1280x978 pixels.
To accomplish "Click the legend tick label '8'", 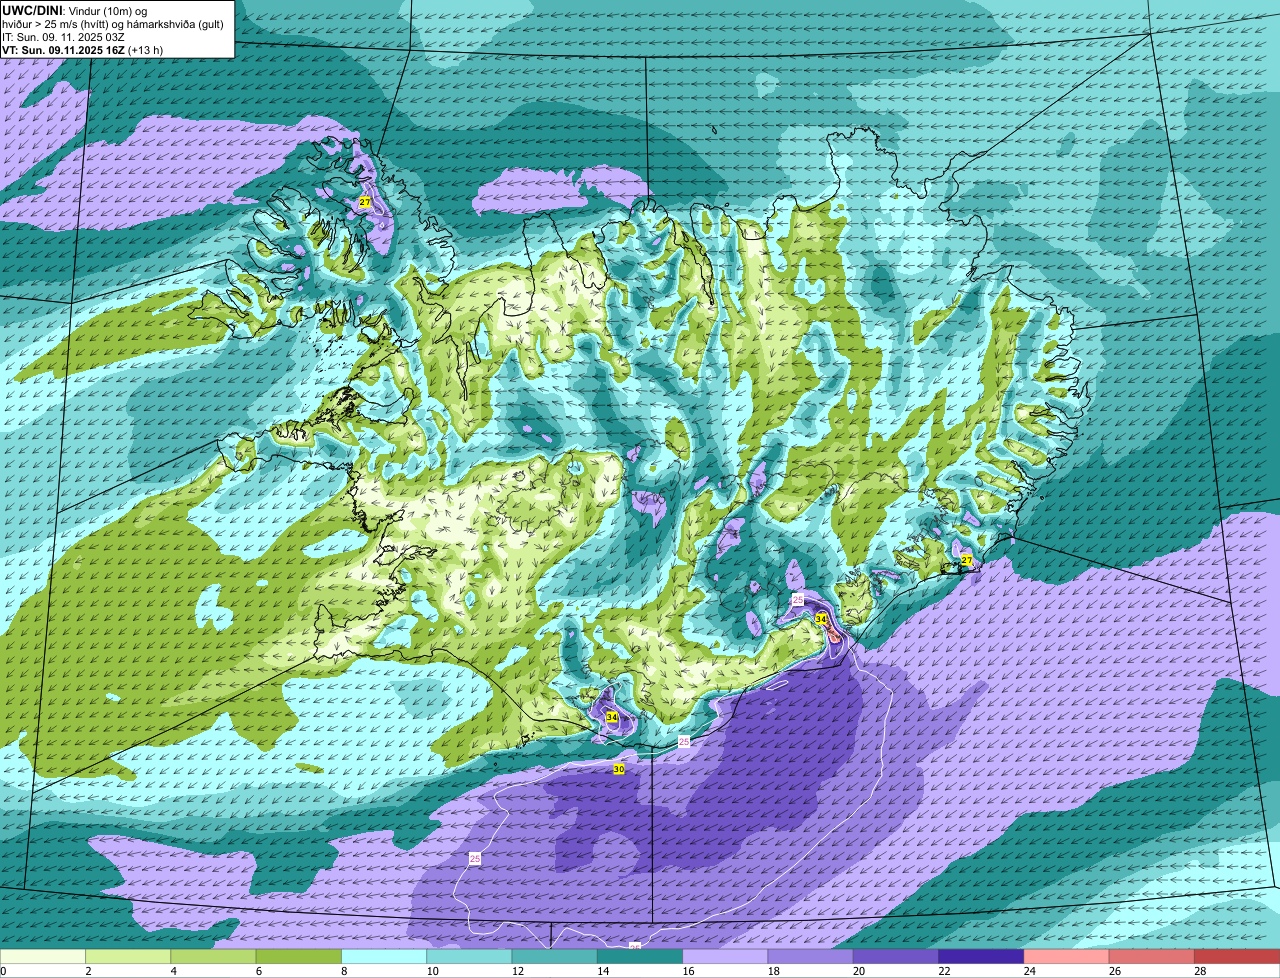I will click(x=343, y=971).
